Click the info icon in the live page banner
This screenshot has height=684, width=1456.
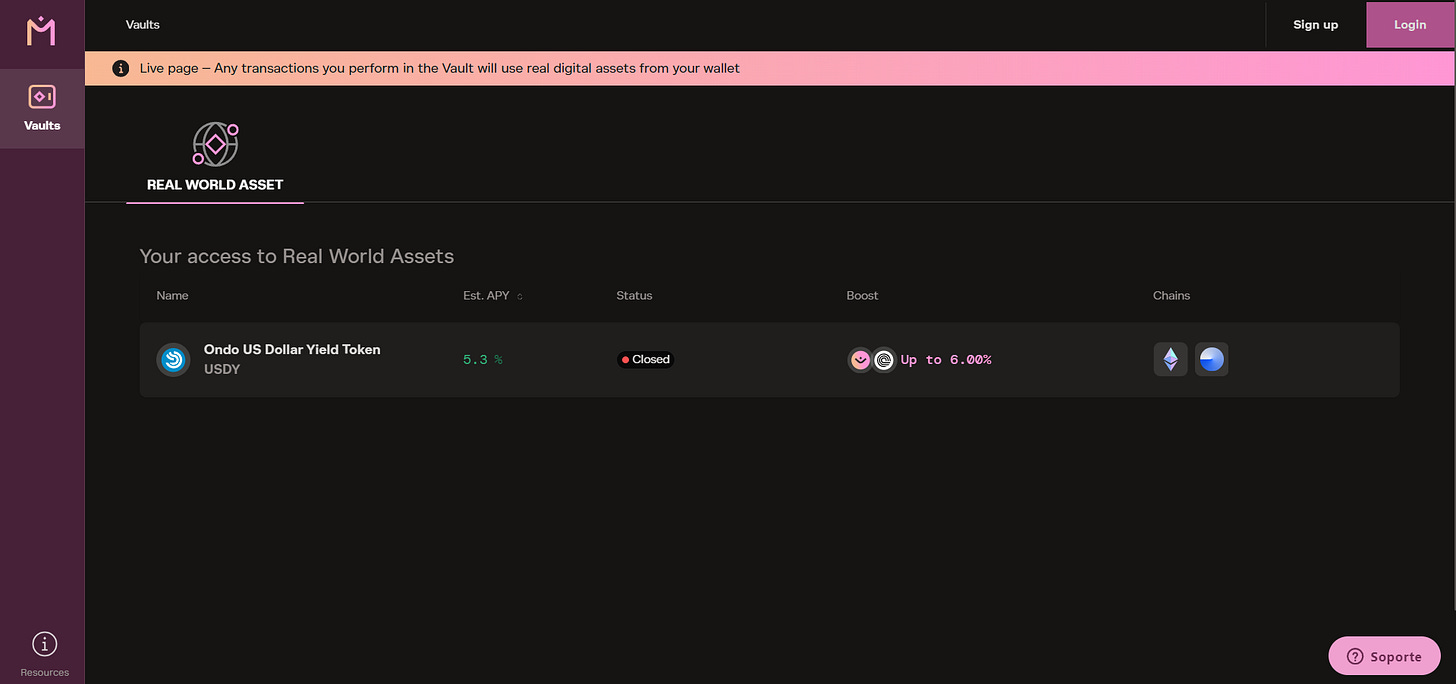click(121, 69)
